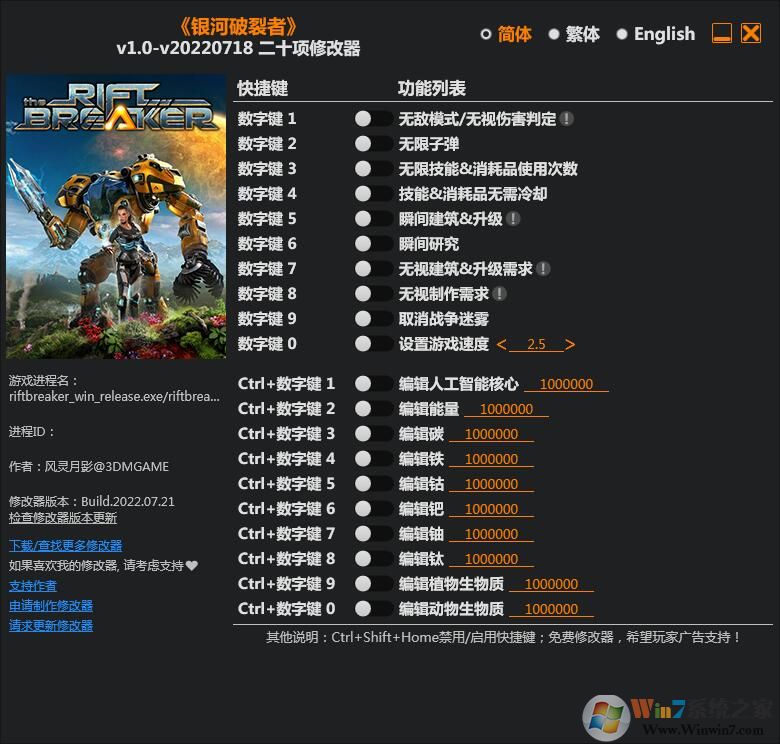Click the 进程ID label

tap(31, 432)
